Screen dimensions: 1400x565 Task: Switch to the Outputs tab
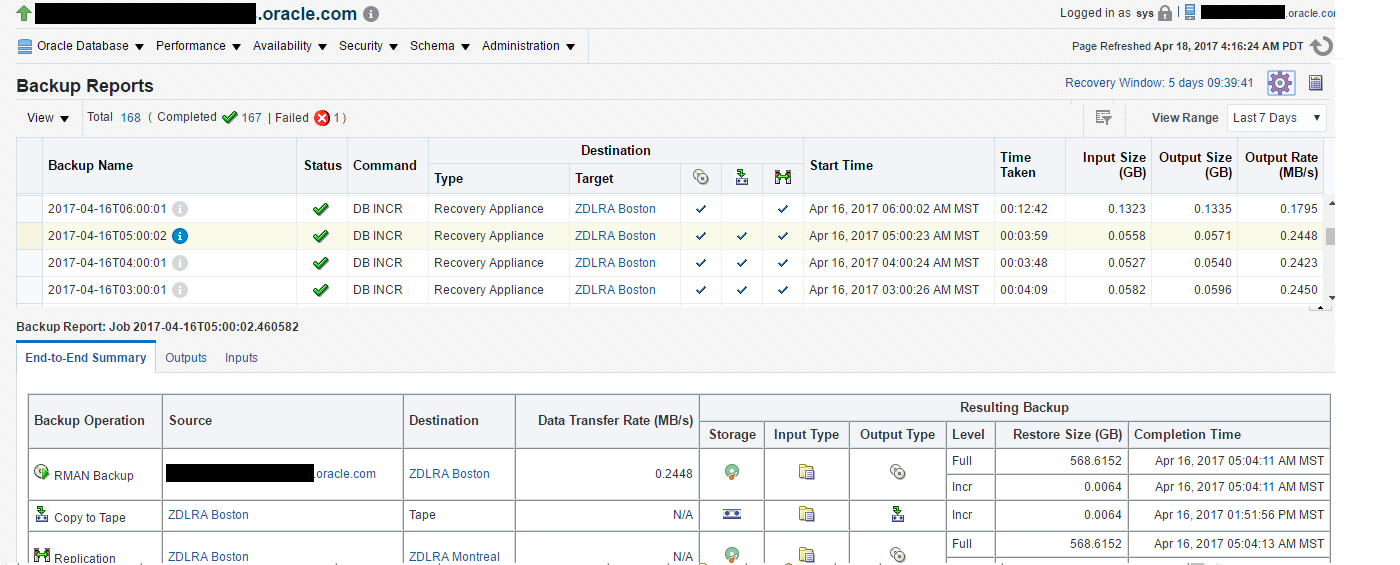pyautogui.click(x=186, y=358)
